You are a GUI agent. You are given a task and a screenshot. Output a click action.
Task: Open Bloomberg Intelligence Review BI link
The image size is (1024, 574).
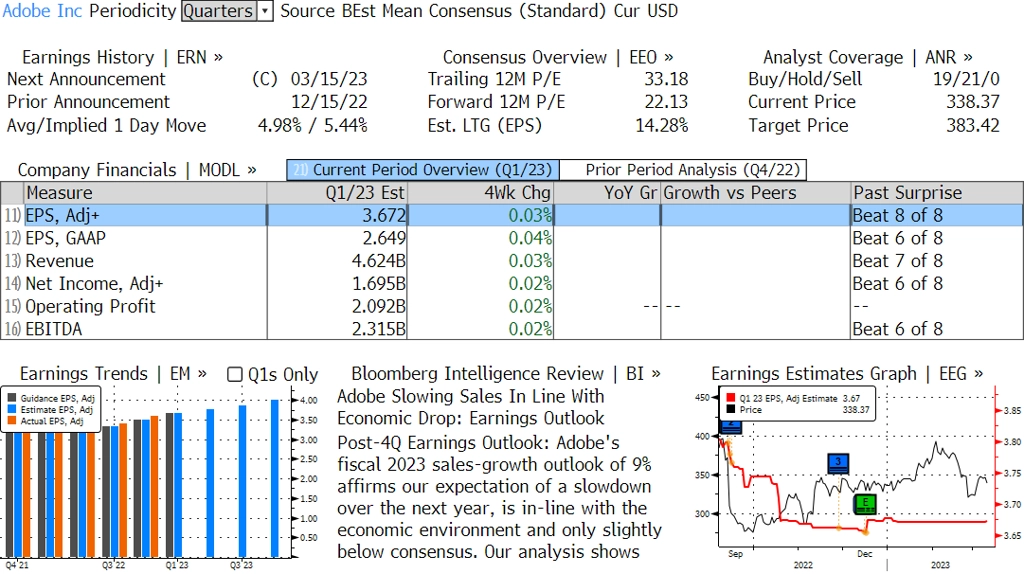pos(506,374)
